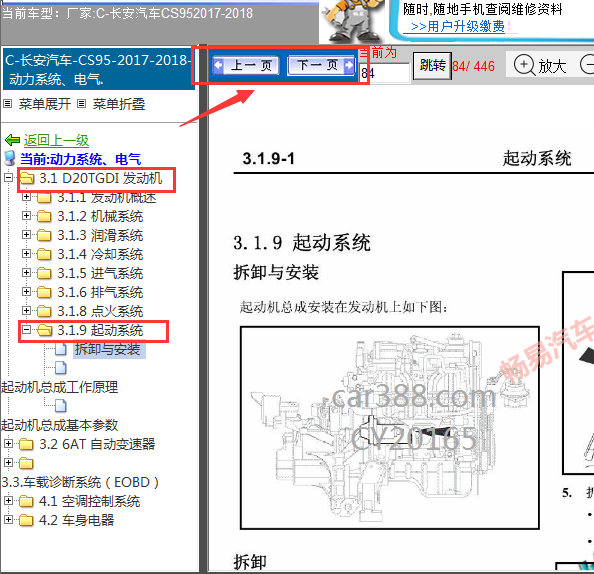Click the page icon above 起动机总成工作原理
Screen dimensions: 594x574
tap(61, 368)
